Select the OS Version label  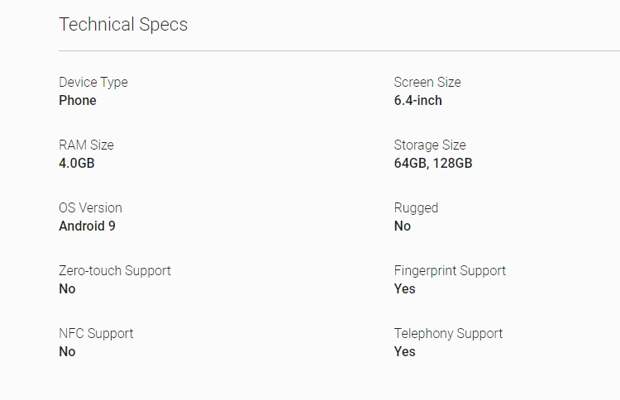[91, 208]
